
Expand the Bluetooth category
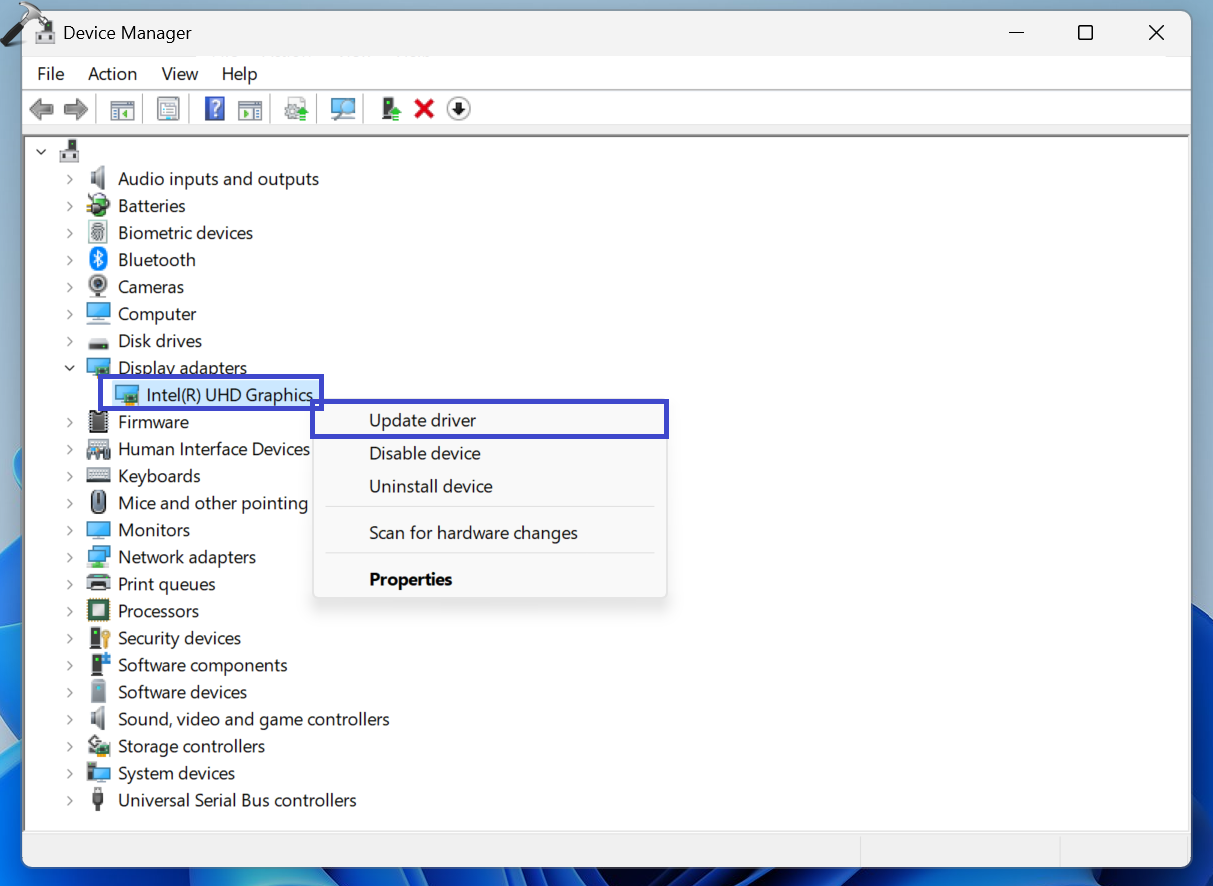pyautogui.click(x=68, y=259)
